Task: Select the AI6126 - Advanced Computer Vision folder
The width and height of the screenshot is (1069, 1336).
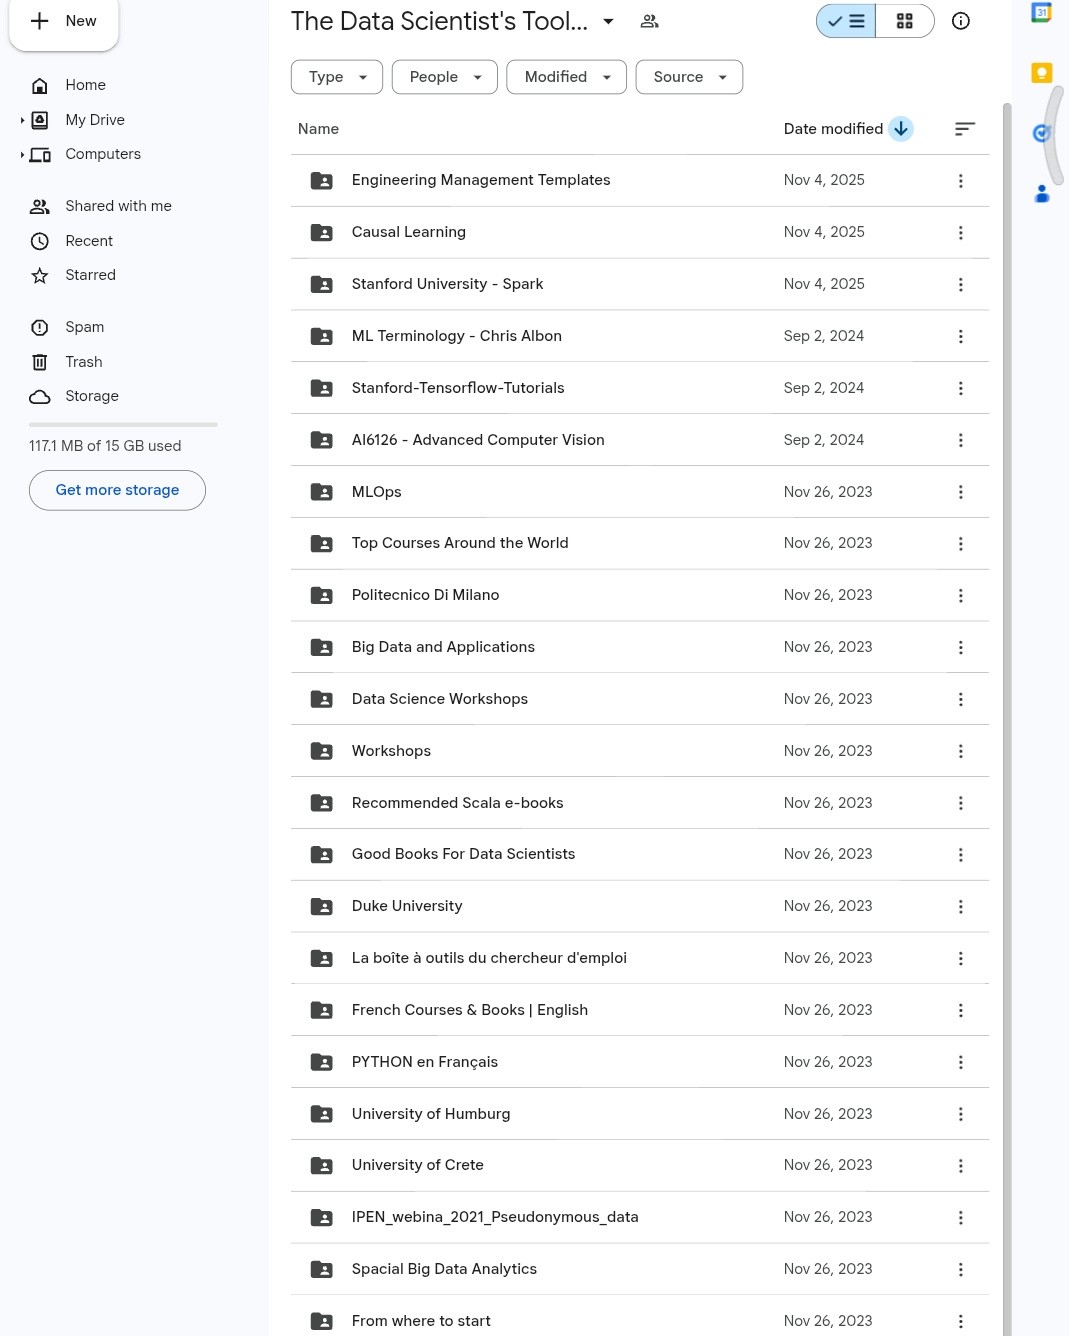Action: point(640,440)
